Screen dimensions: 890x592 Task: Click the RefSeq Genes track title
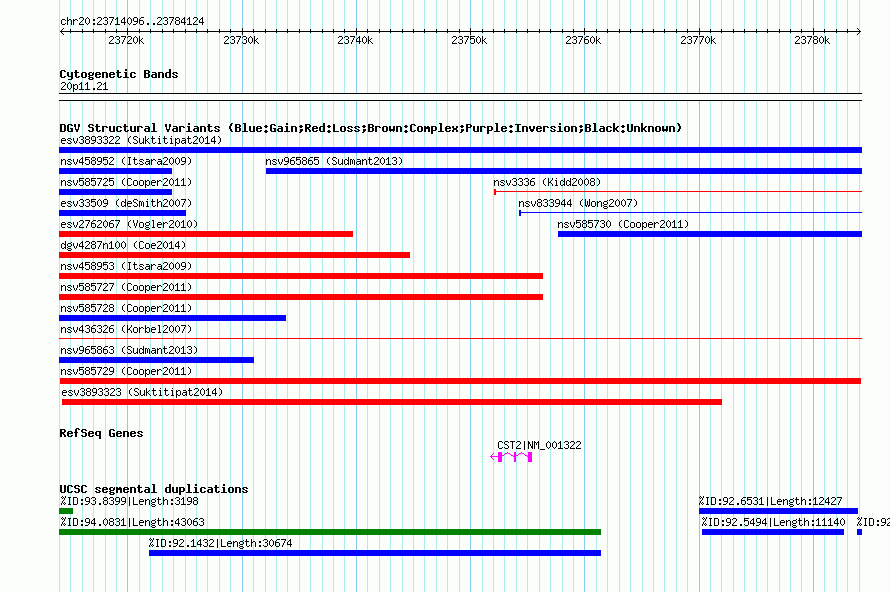[x=101, y=433]
